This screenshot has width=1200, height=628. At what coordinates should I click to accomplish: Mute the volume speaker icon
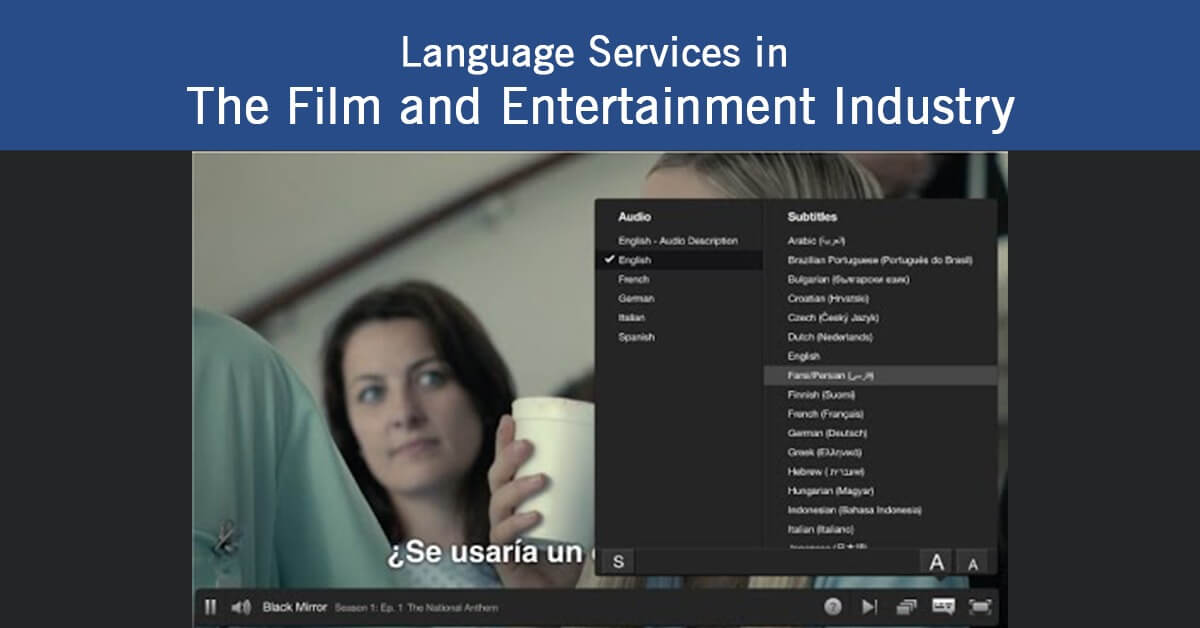(241, 606)
